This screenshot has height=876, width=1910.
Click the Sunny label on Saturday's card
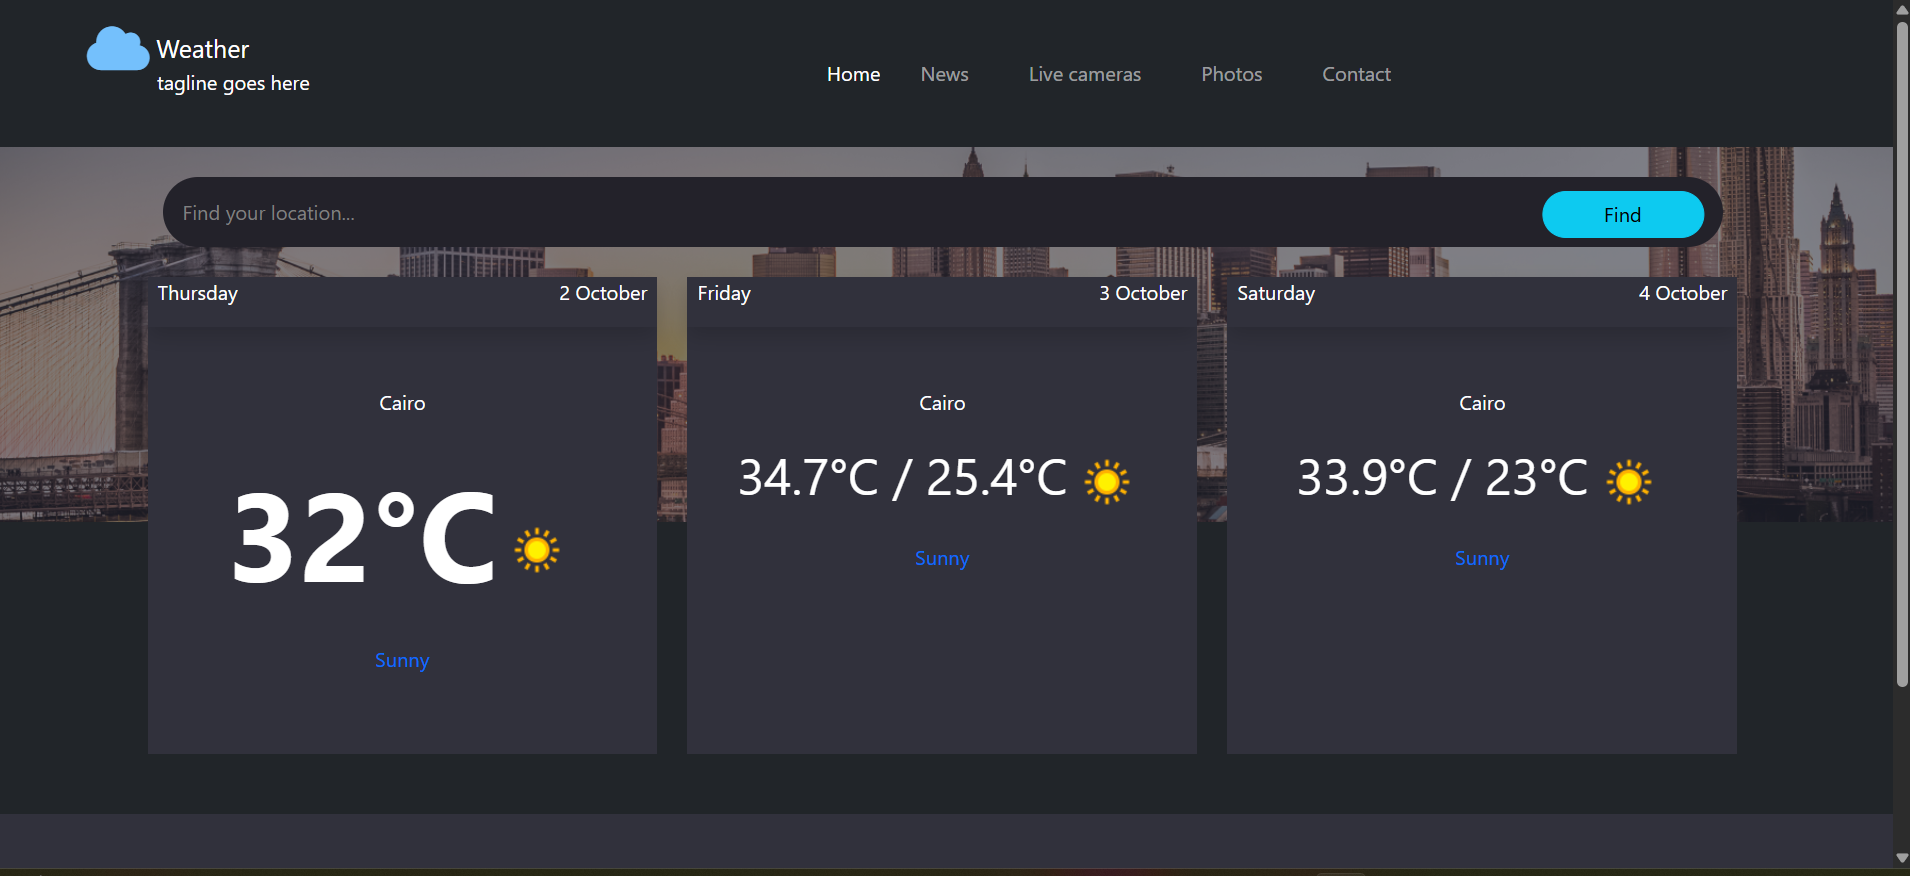point(1481,559)
